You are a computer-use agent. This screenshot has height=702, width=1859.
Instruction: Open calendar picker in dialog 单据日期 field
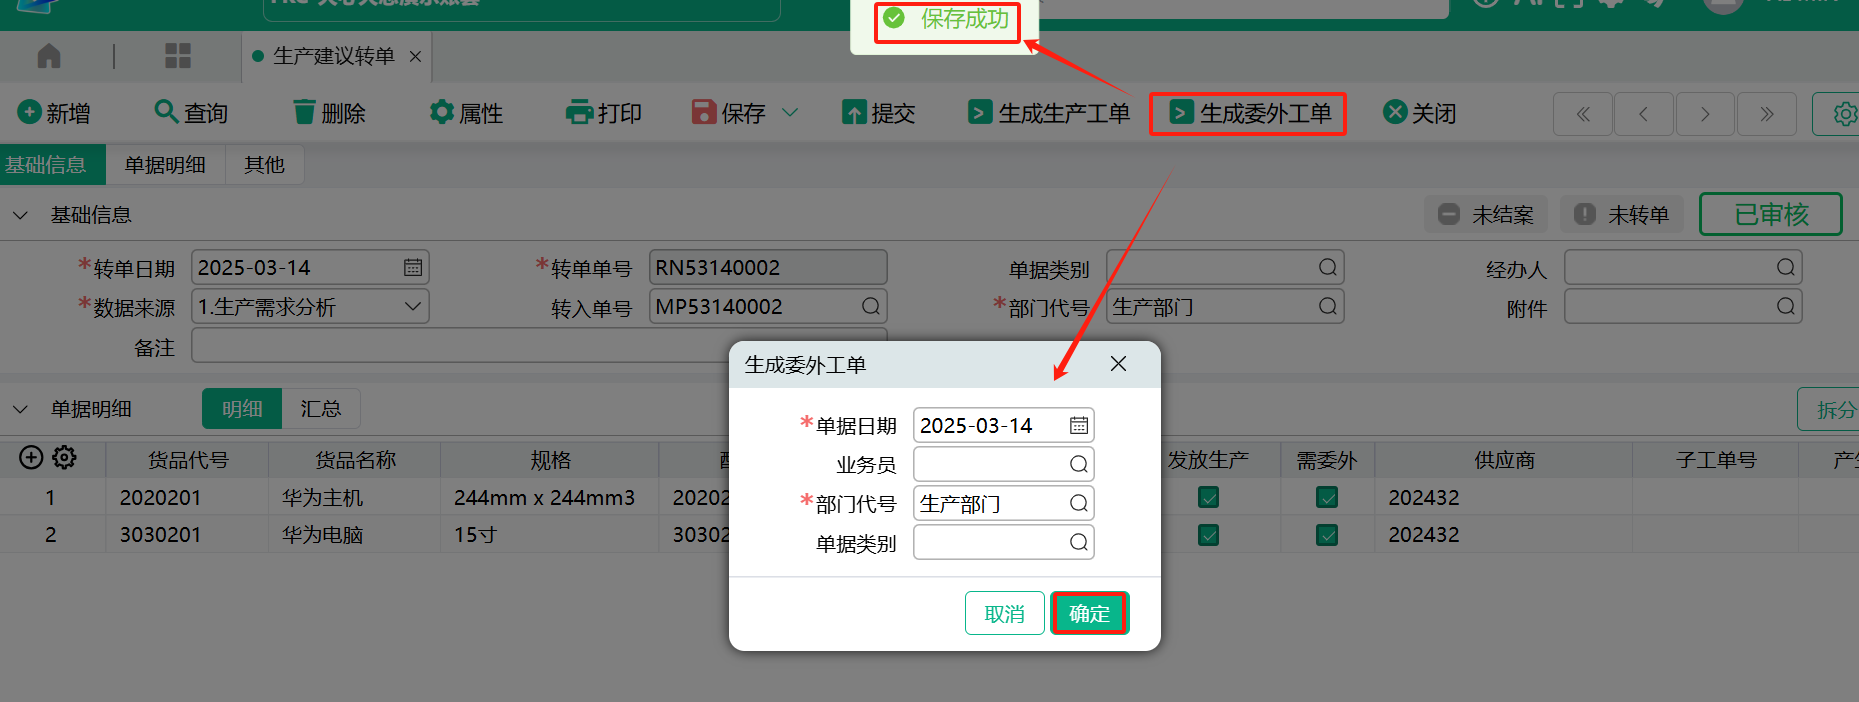click(1078, 426)
